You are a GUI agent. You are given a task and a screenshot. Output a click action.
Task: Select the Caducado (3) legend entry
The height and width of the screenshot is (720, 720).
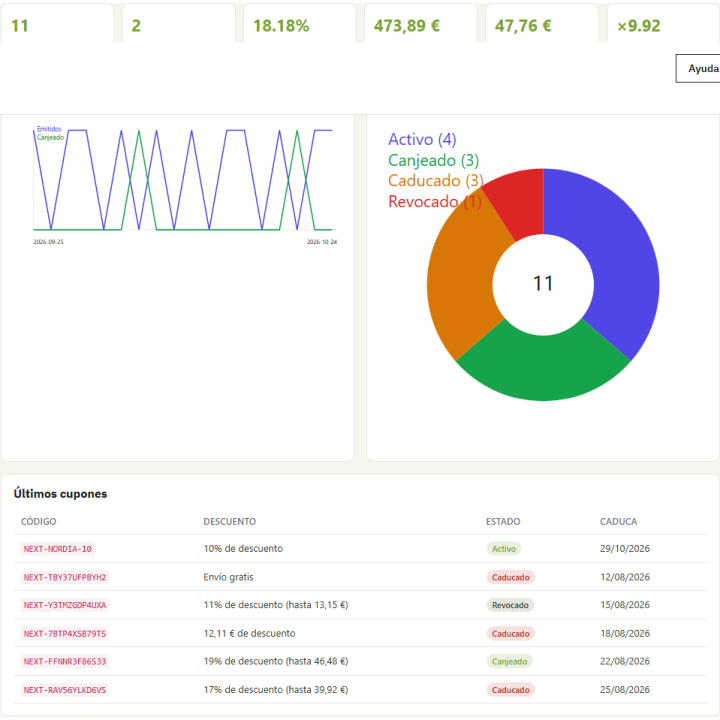tap(435, 181)
